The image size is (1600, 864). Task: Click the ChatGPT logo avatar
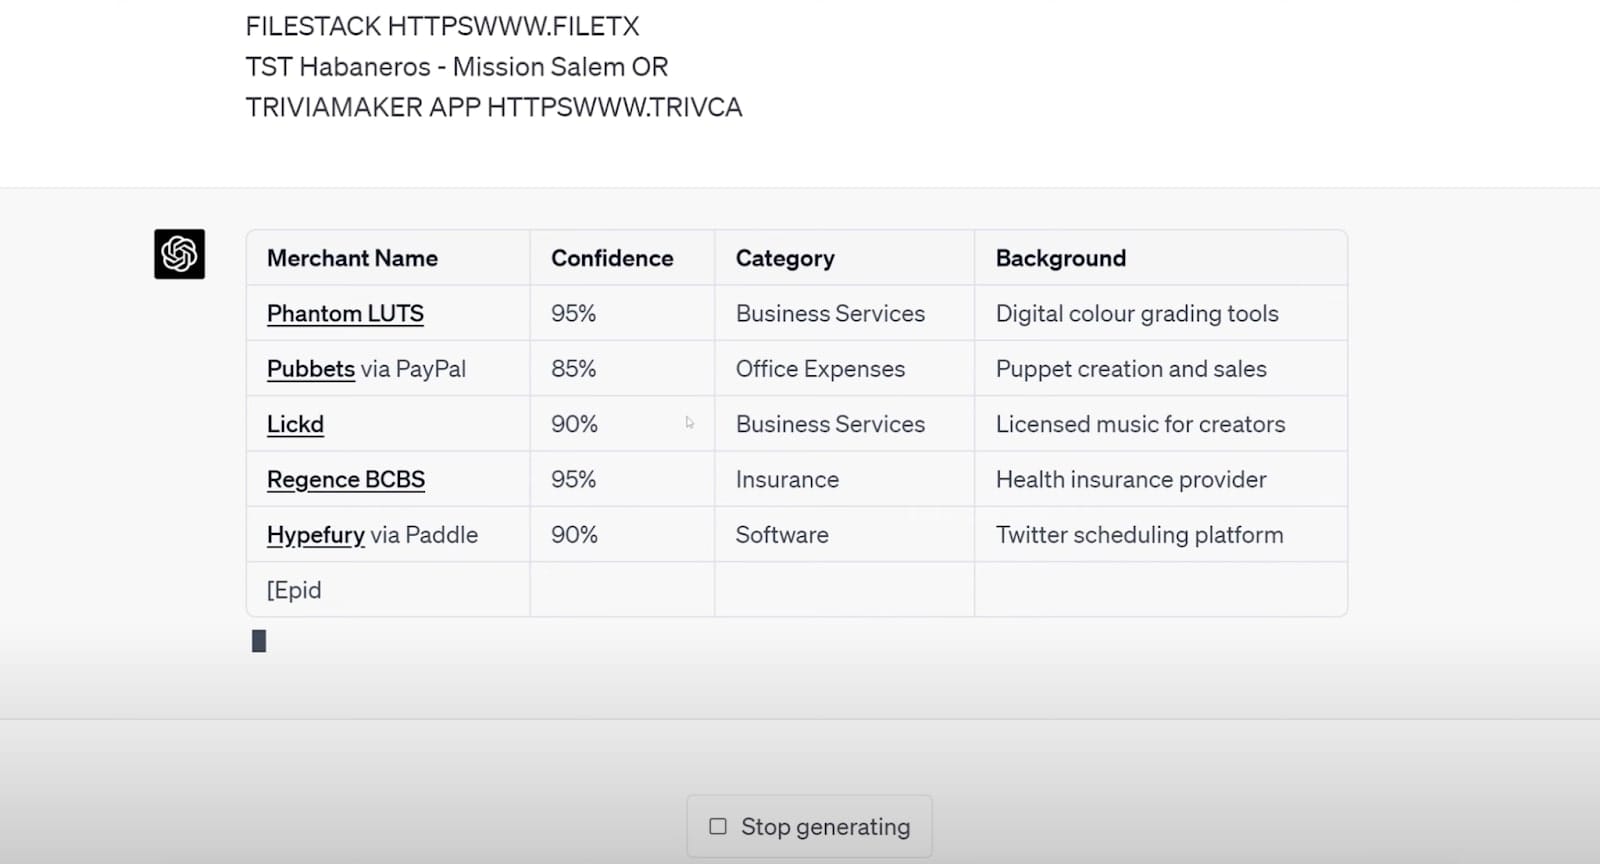tap(179, 254)
